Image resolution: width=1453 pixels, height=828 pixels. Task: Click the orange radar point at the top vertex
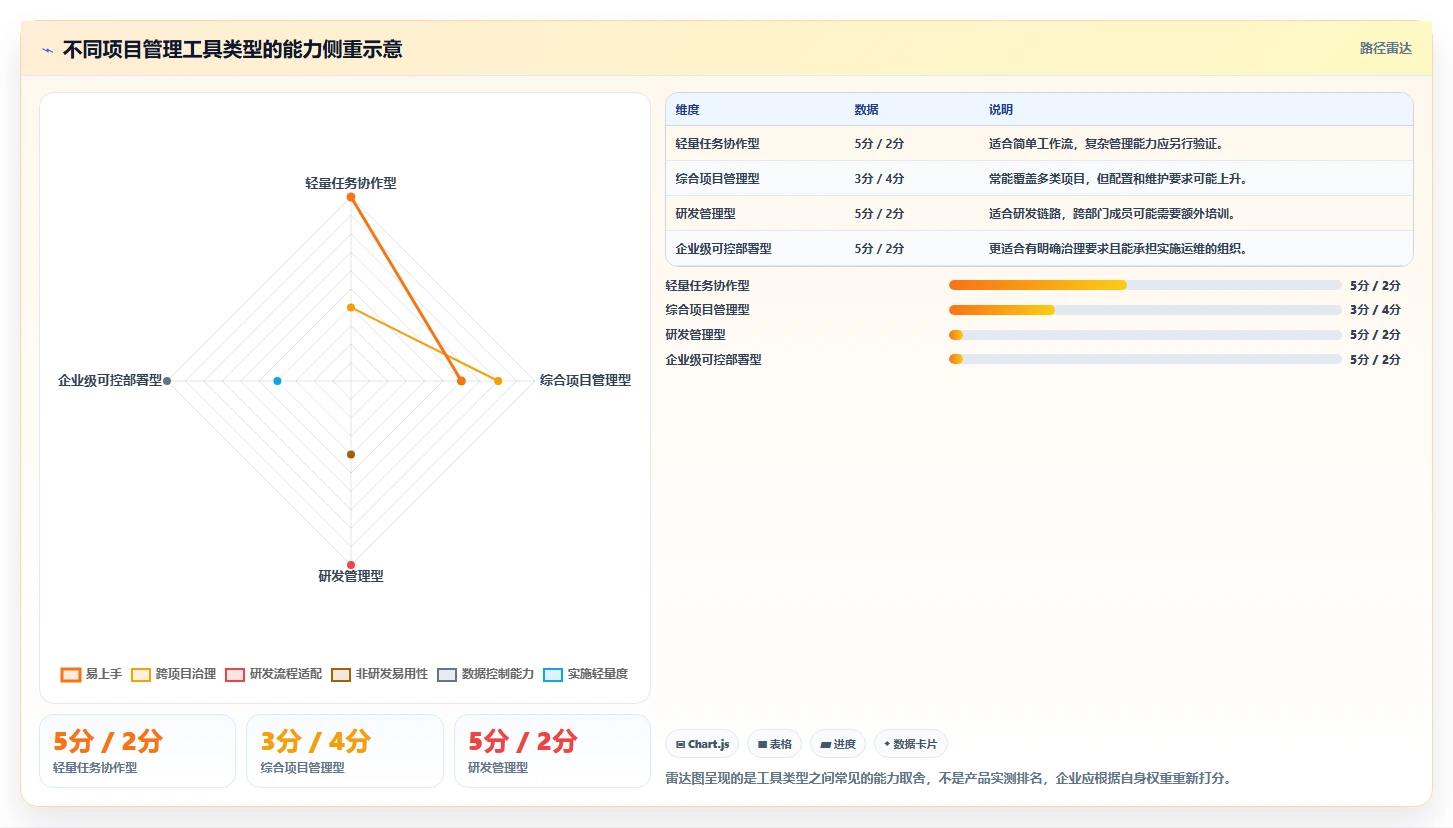[x=351, y=197]
